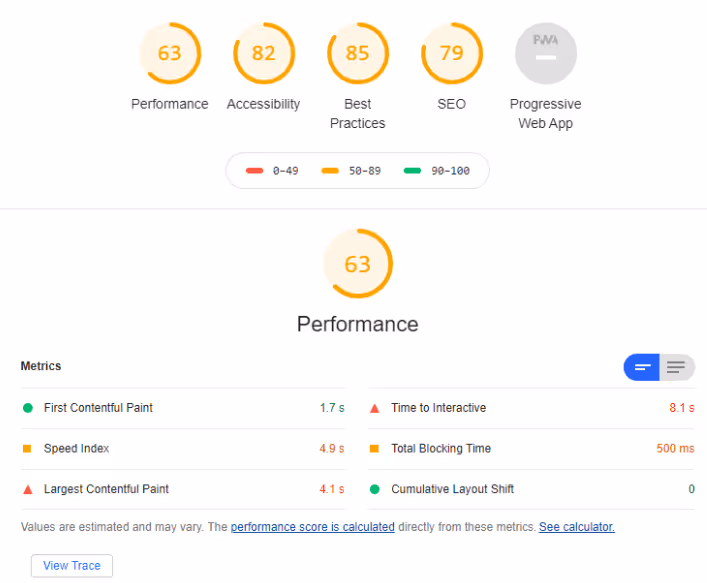707x583 pixels.
Task: Select the orange square icon beside Total Blocking Time
Action: (374, 449)
